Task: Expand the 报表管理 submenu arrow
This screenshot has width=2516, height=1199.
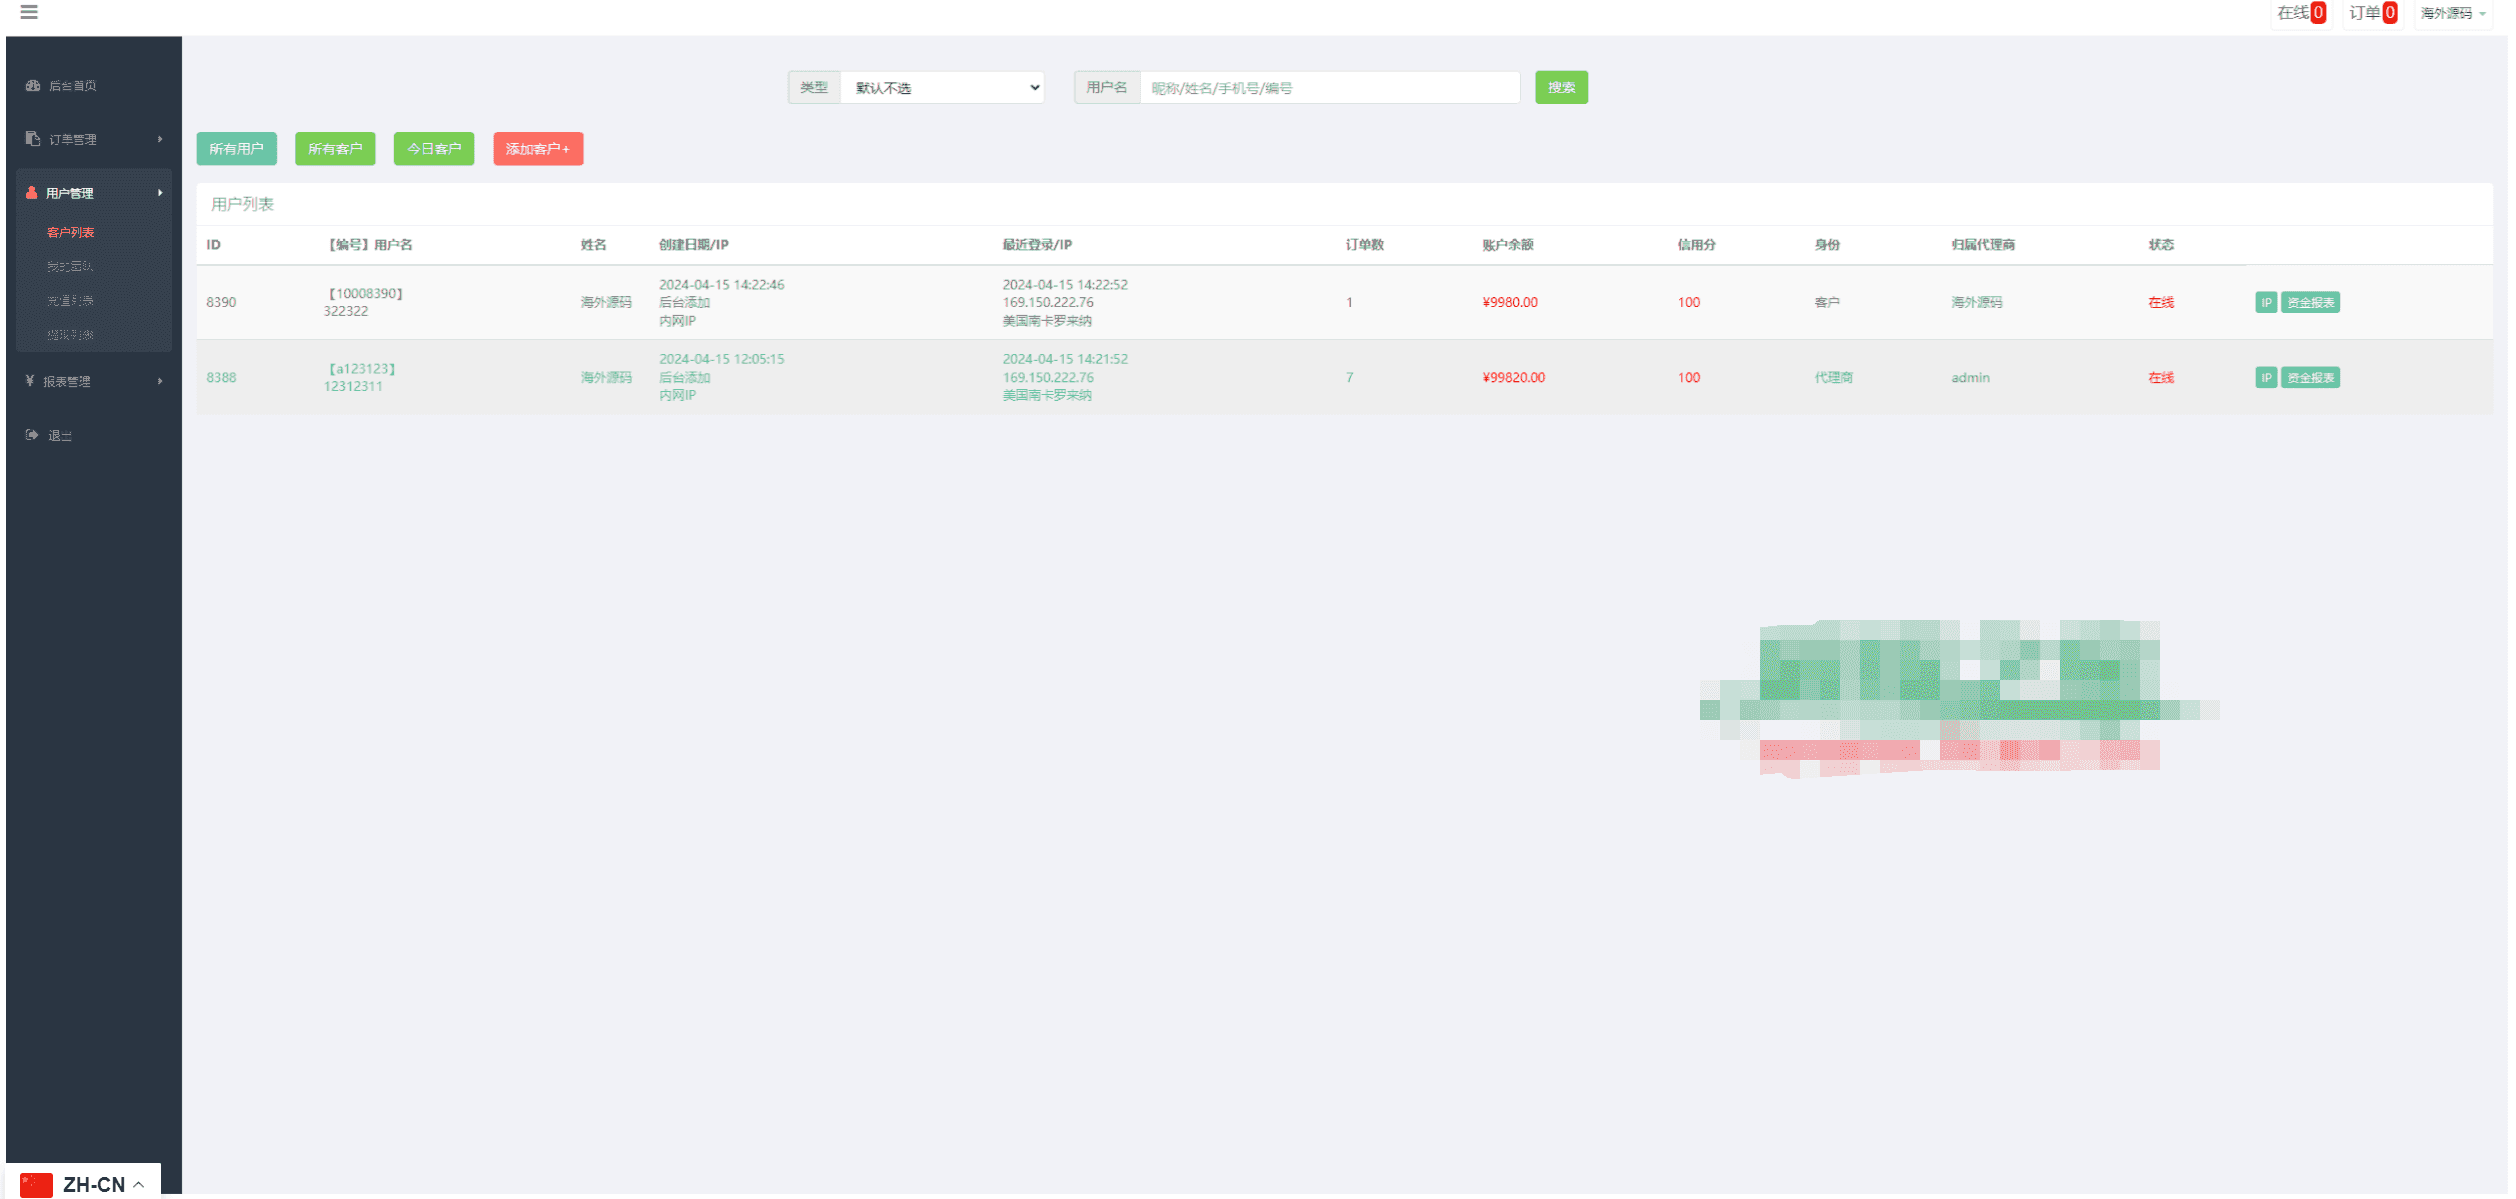Action: (x=160, y=381)
